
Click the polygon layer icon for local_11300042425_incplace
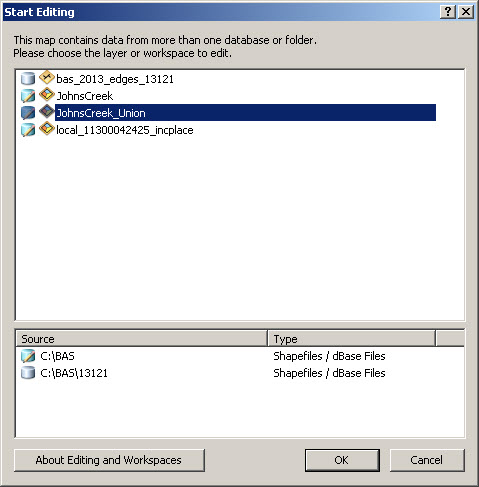(x=47, y=128)
